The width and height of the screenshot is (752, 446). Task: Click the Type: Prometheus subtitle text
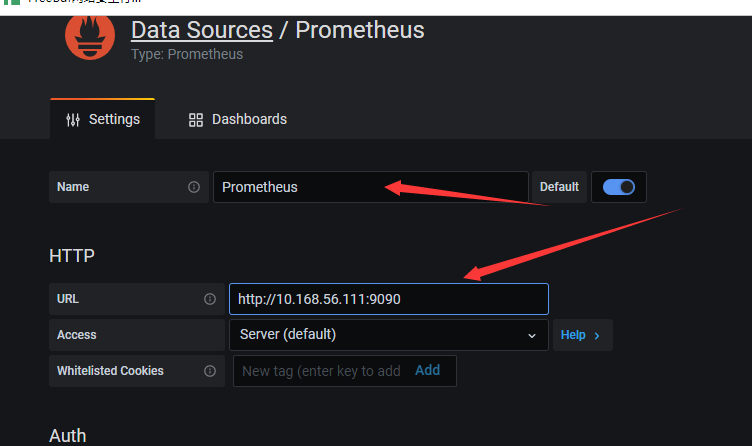187,54
